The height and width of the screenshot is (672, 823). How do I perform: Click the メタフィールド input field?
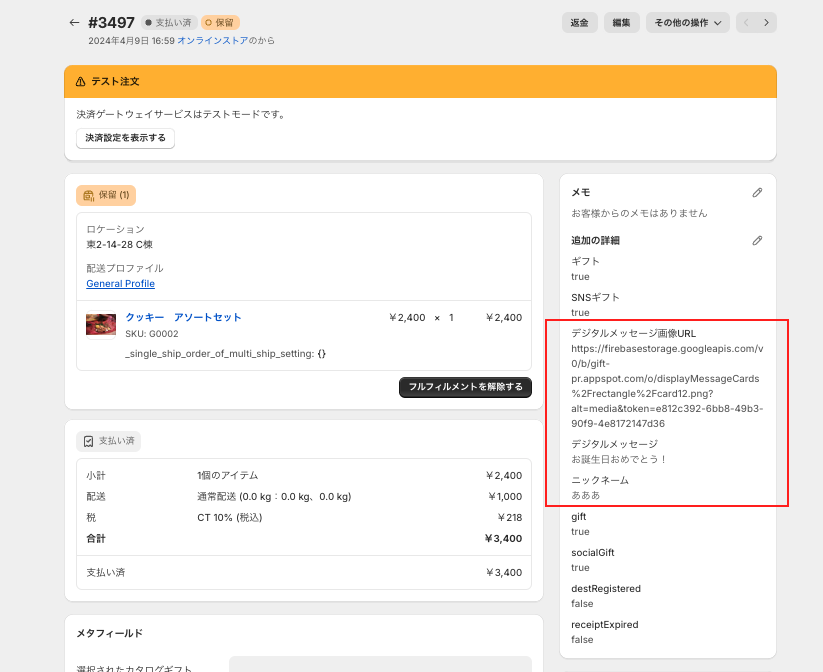click(380, 664)
